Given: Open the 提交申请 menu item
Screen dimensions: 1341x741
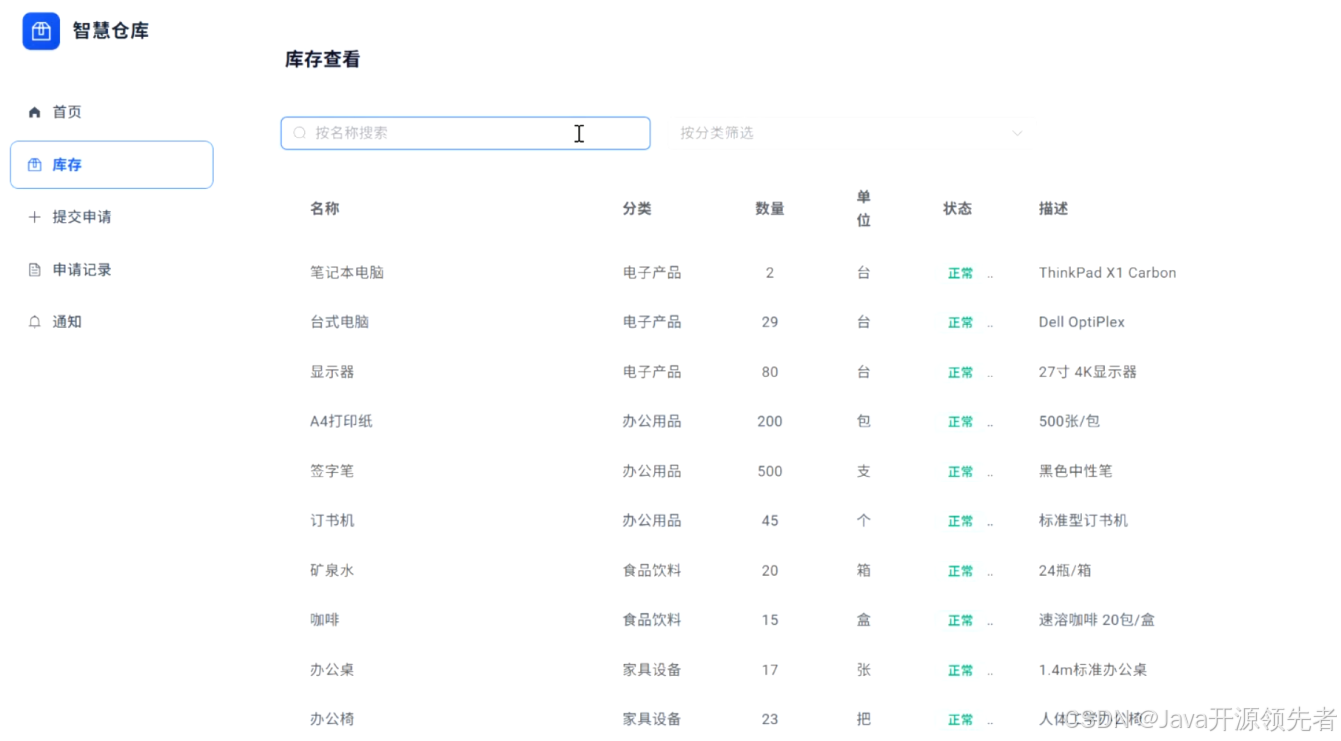Looking at the screenshot, I should (x=112, y=217).
